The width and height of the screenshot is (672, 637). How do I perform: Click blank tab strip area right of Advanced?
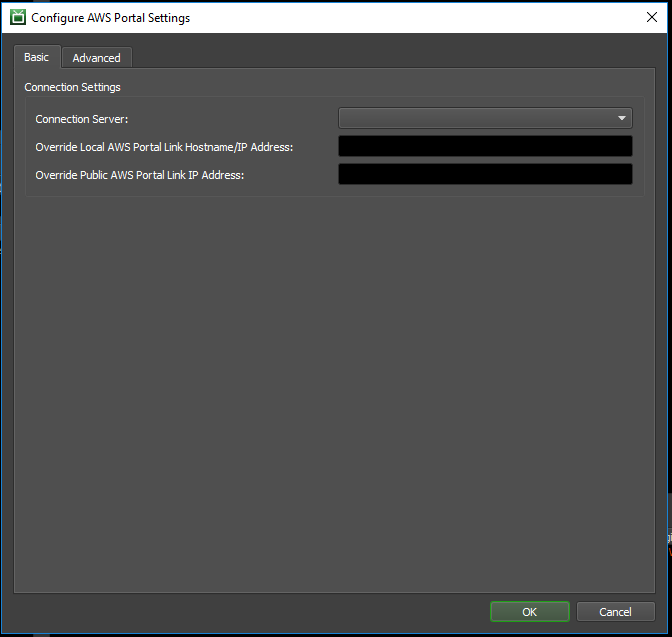tap(390, 58)
